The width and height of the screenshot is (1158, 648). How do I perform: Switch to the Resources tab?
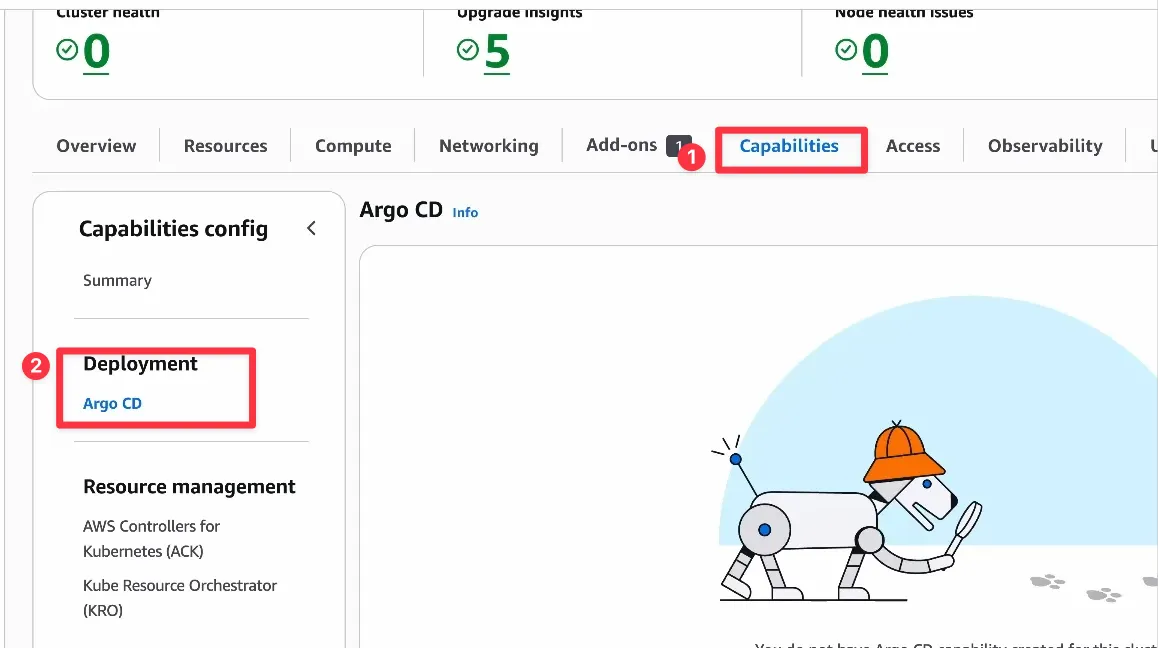tap(225, 146)
